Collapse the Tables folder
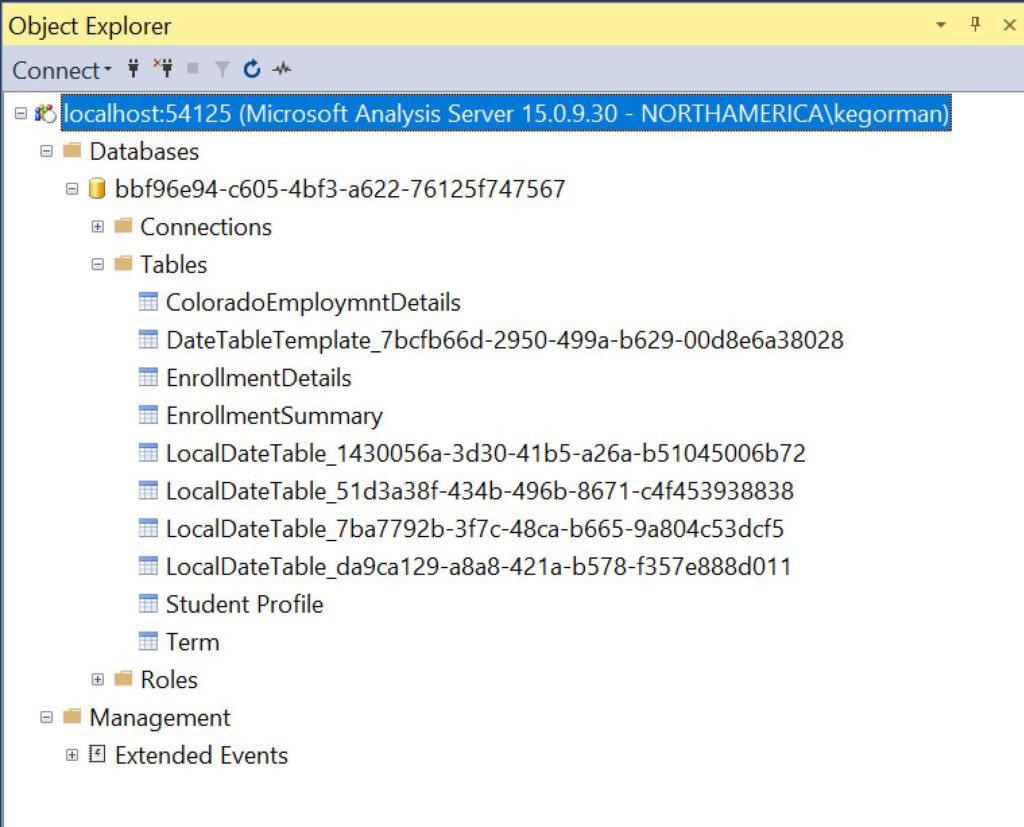Image resolution: width=1024 pixels, height=827 pixels. point(97,265)
